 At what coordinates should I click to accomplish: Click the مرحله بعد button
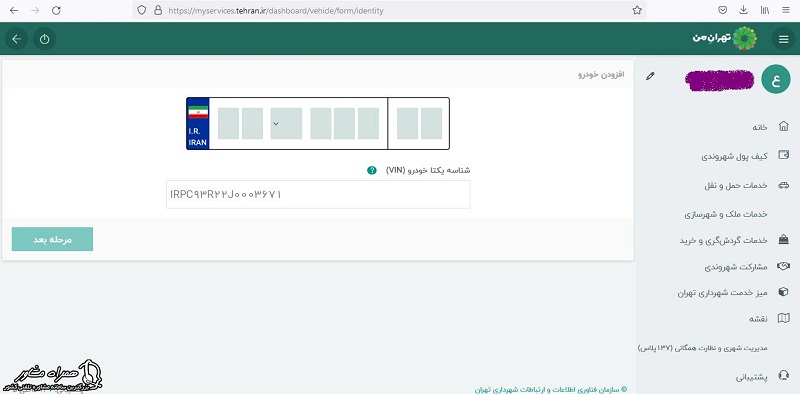[x=52, y=239]
